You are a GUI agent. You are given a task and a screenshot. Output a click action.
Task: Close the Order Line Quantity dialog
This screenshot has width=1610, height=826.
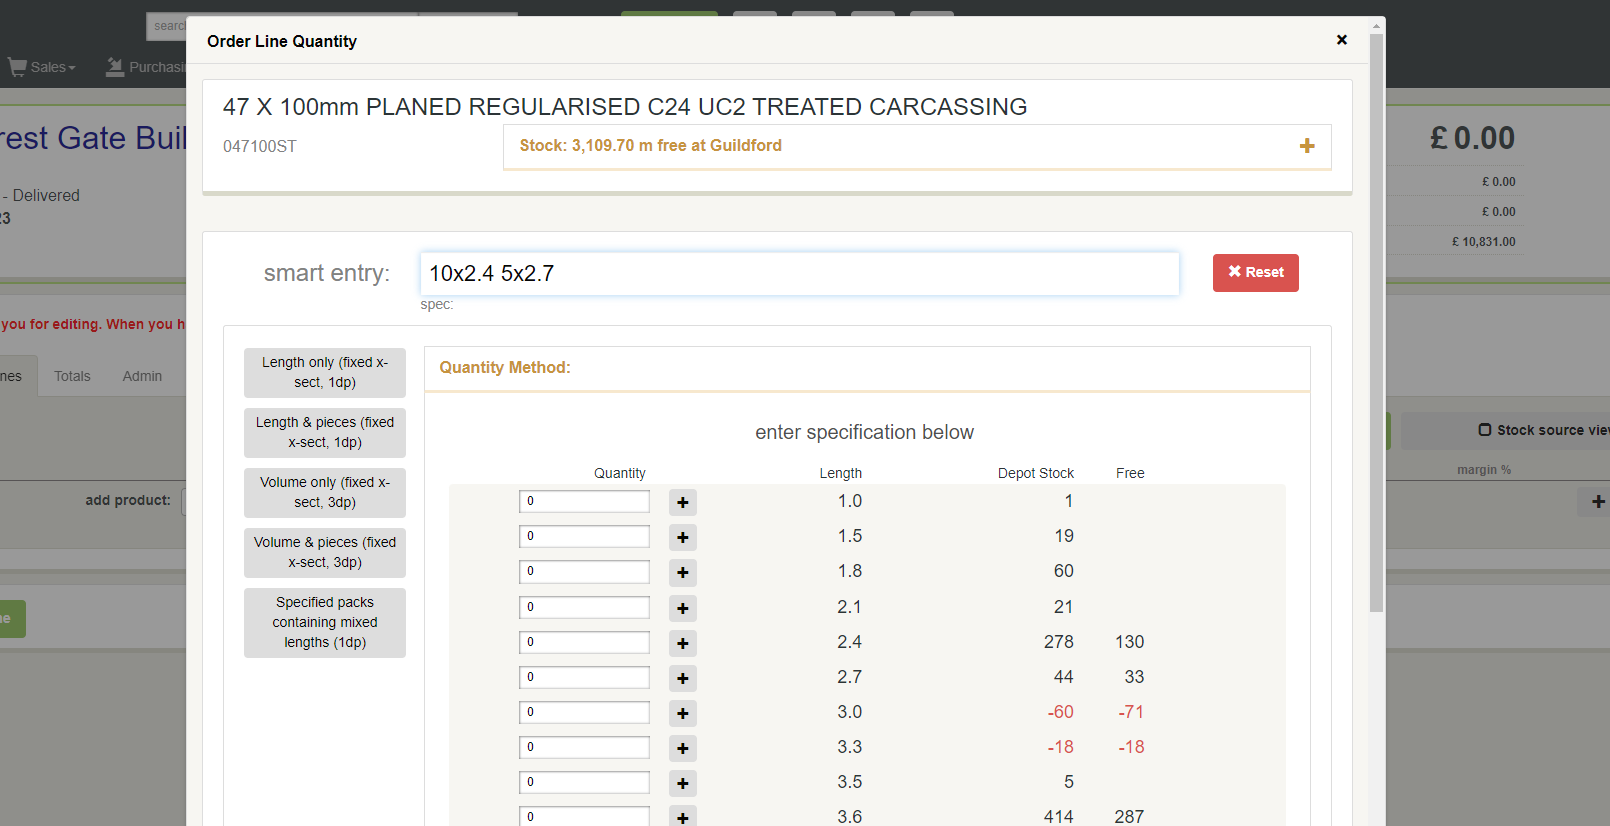click(1342, 40)
